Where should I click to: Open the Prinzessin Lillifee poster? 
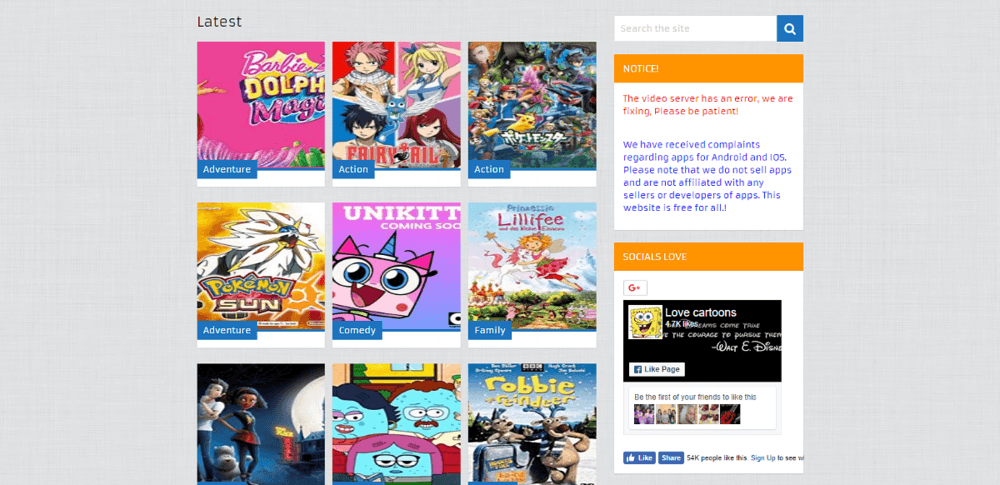click(532, 266)
